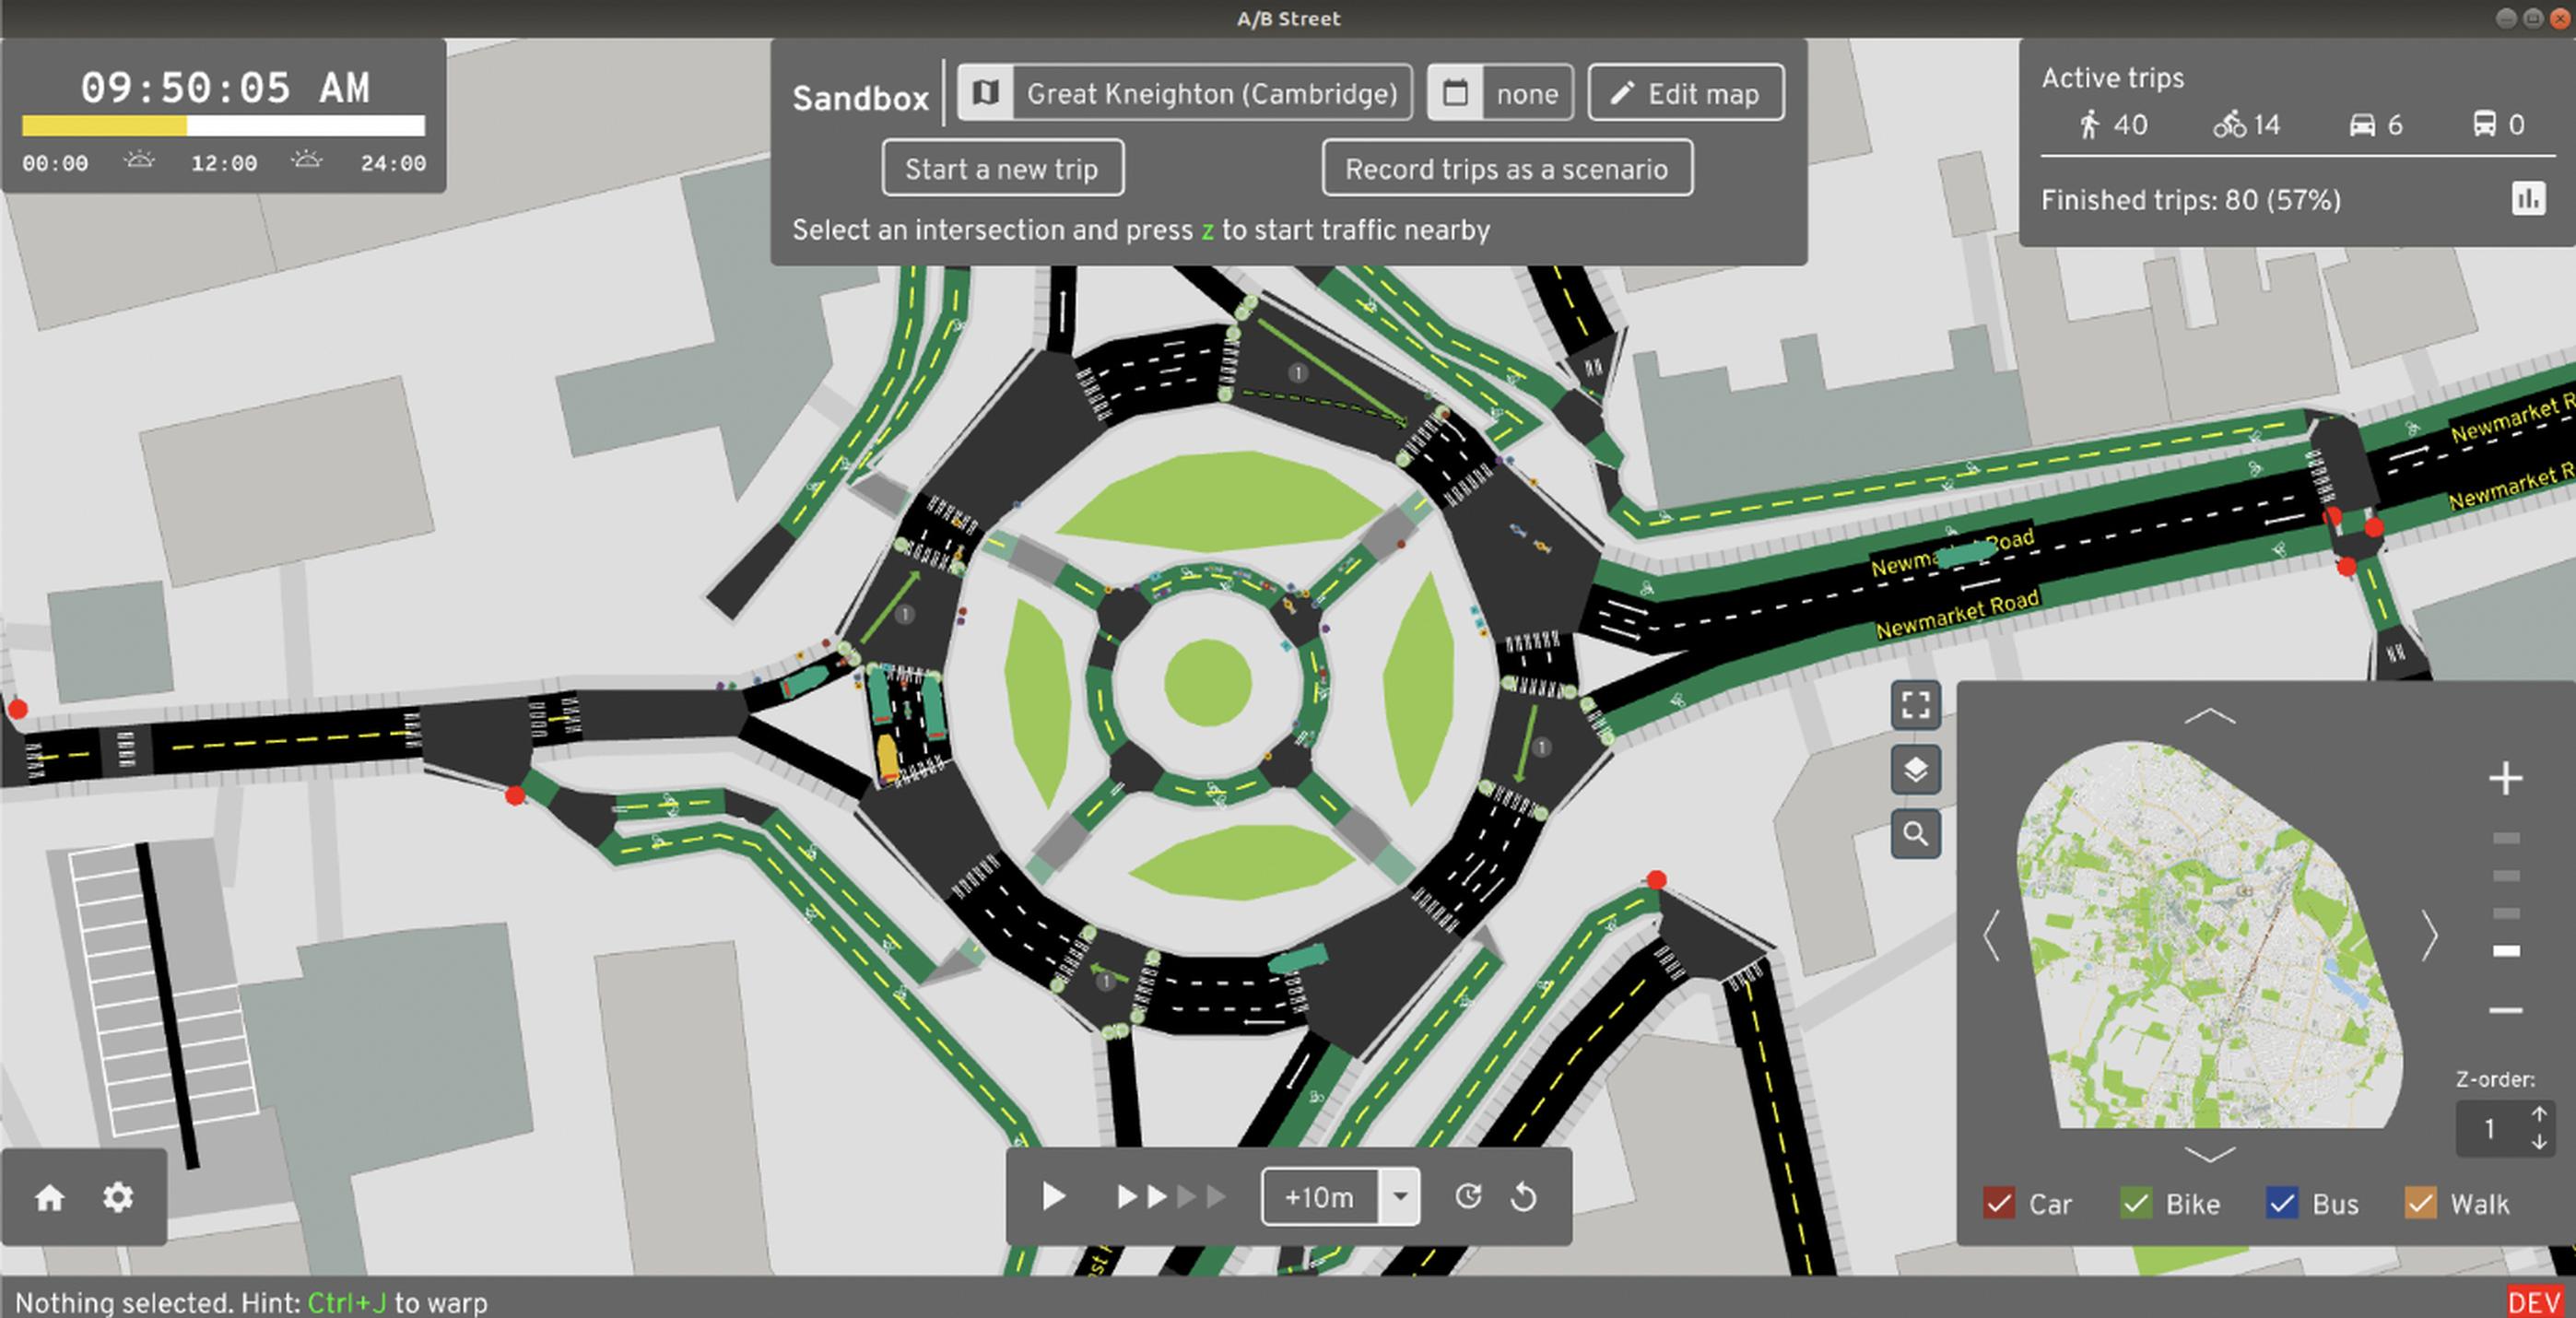Pan minimap up with top chevron

click(x=2209, y=715)
